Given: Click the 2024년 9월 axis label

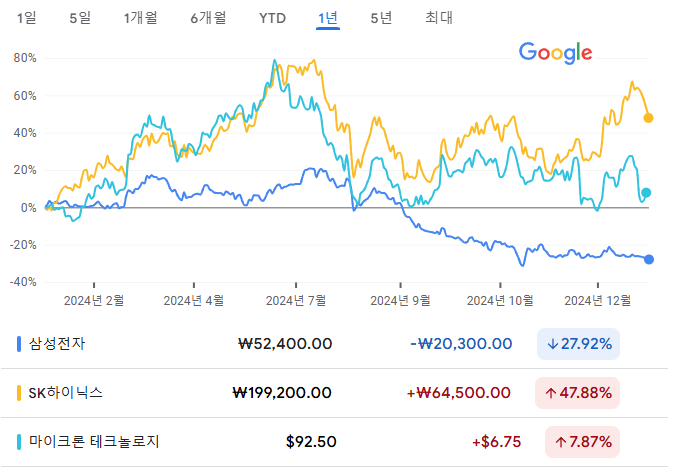Looking at the screenshot, I should [x=400, y=301].
